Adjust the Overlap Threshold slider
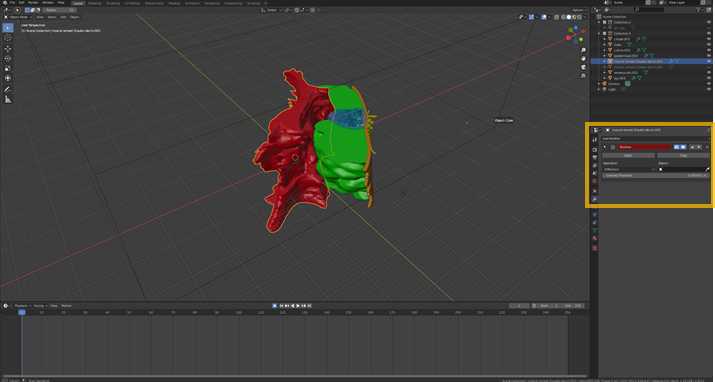The width and height of the screenshot is (715, 382). (655, 175)
